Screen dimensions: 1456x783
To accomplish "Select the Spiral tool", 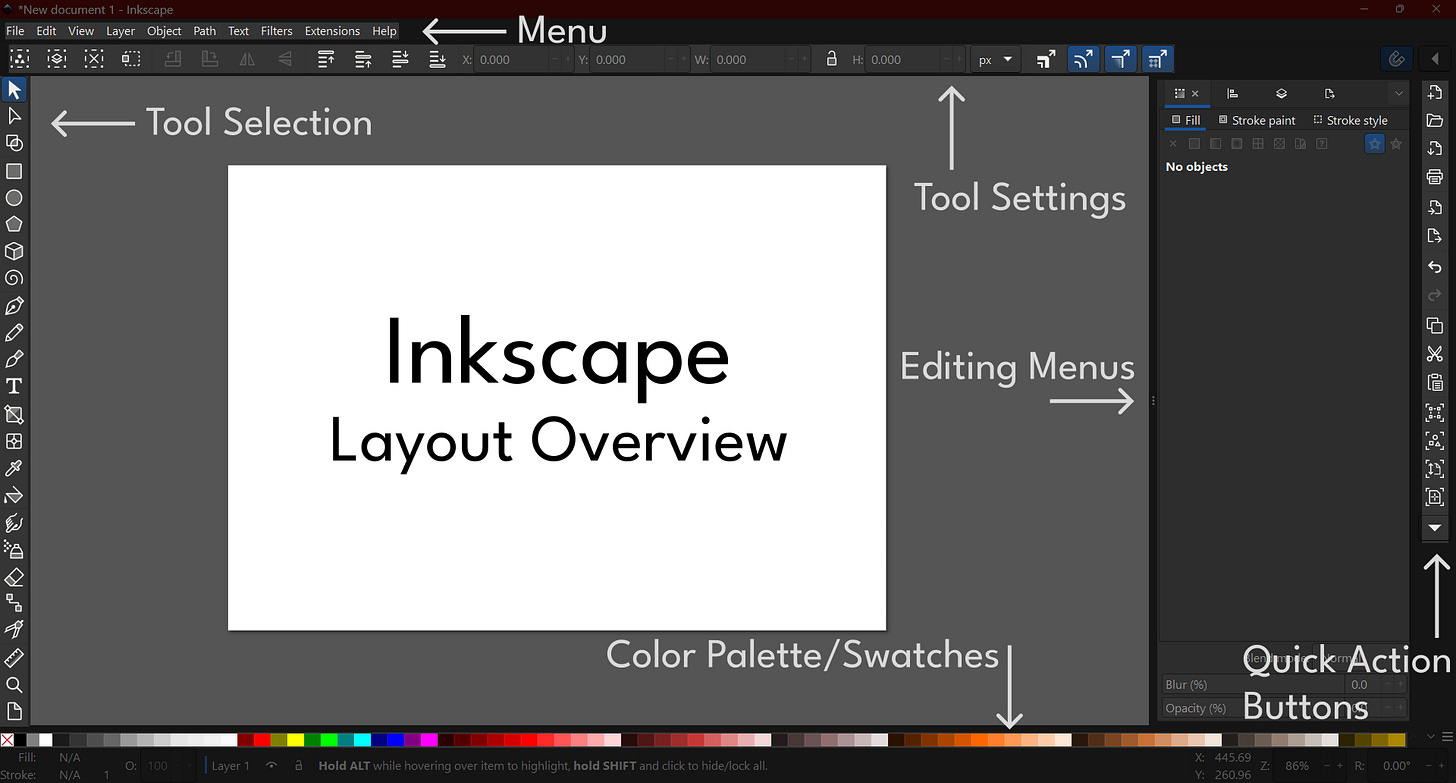I will pos(14,278).
